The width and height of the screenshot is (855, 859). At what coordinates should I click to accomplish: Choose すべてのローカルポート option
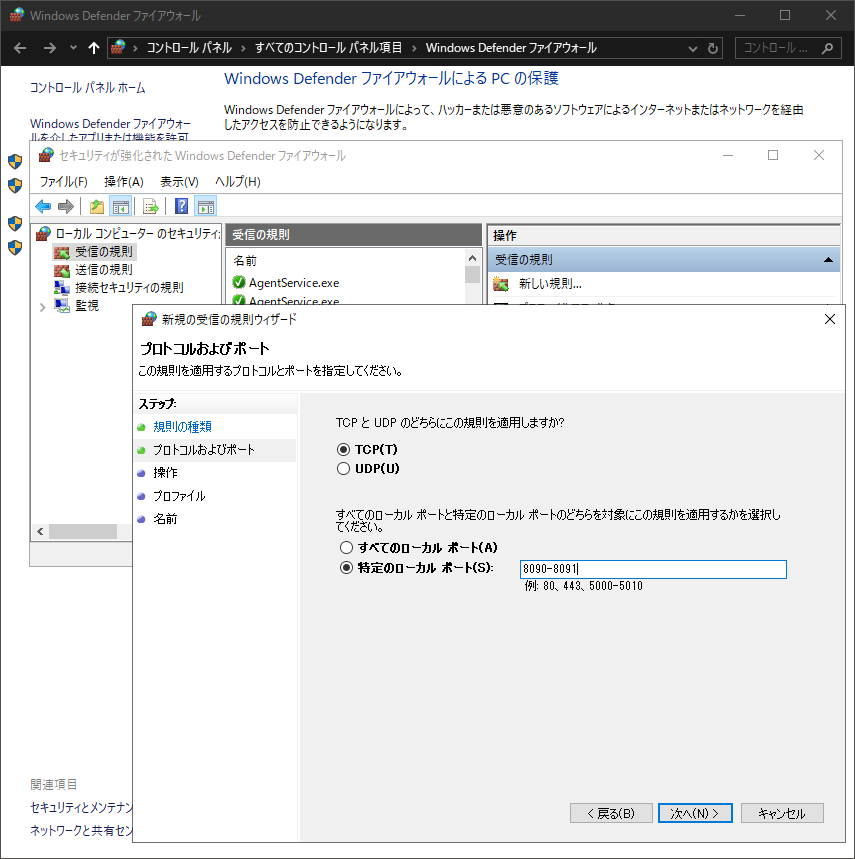(x=346, y=547)
